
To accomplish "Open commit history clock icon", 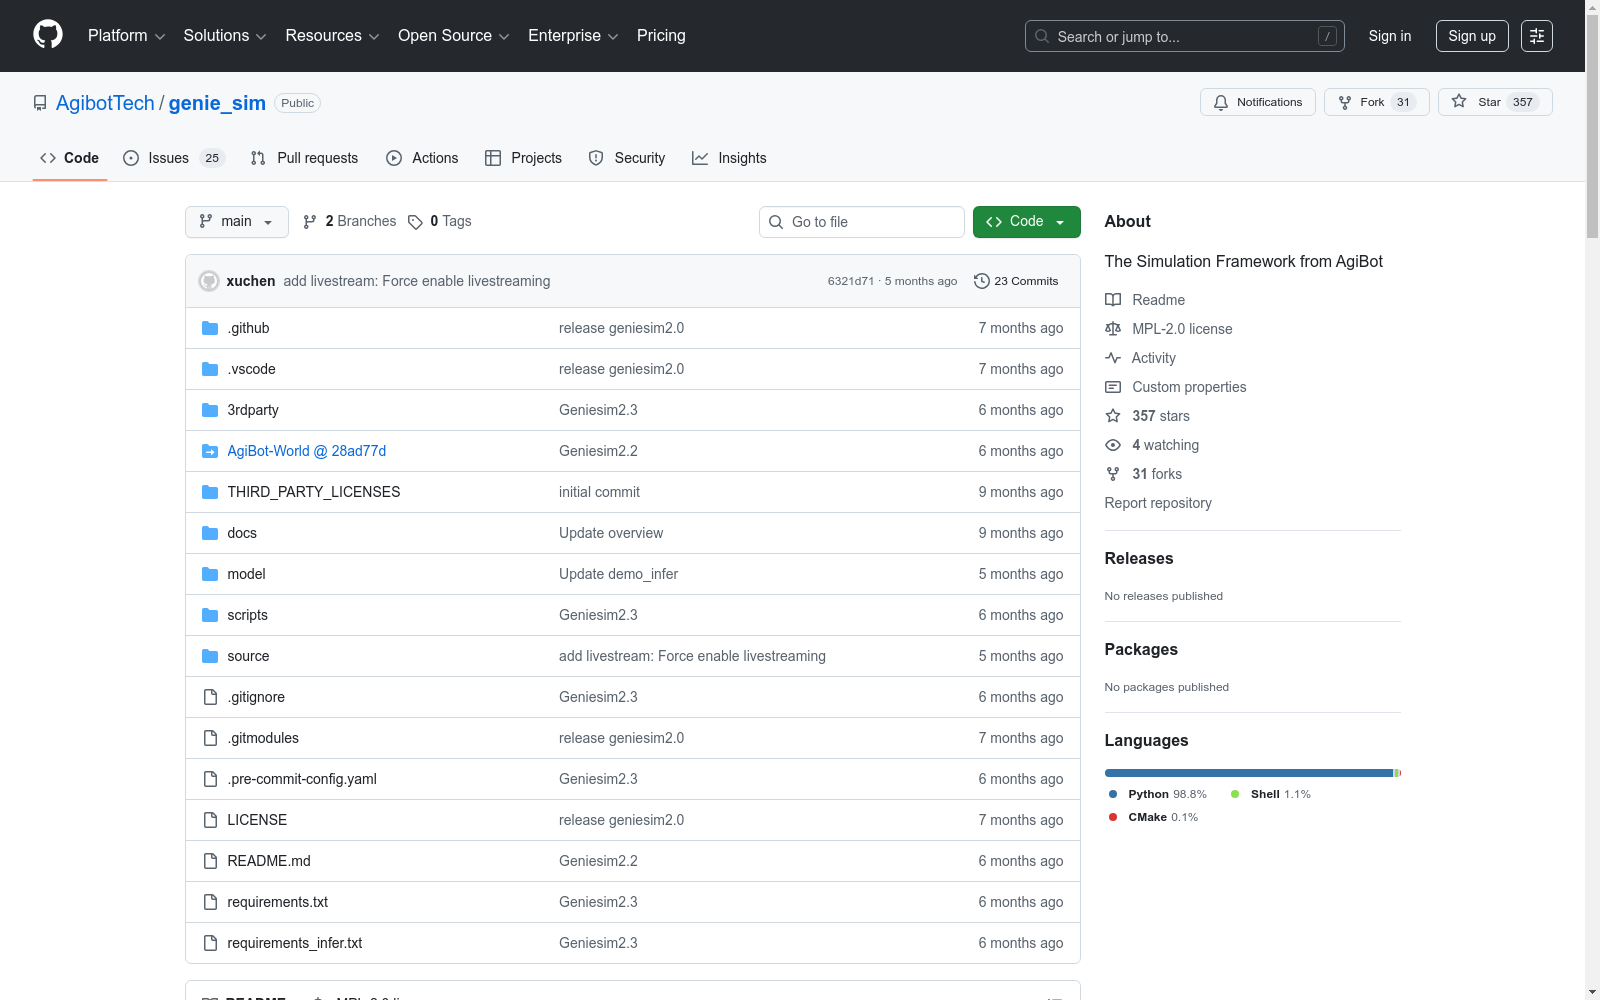I will pos(982,281).
